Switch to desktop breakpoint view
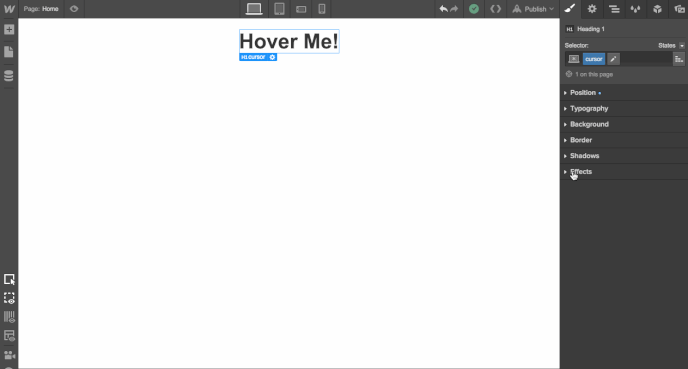Viewport: 688px width, 369px height. coord(254,9)
